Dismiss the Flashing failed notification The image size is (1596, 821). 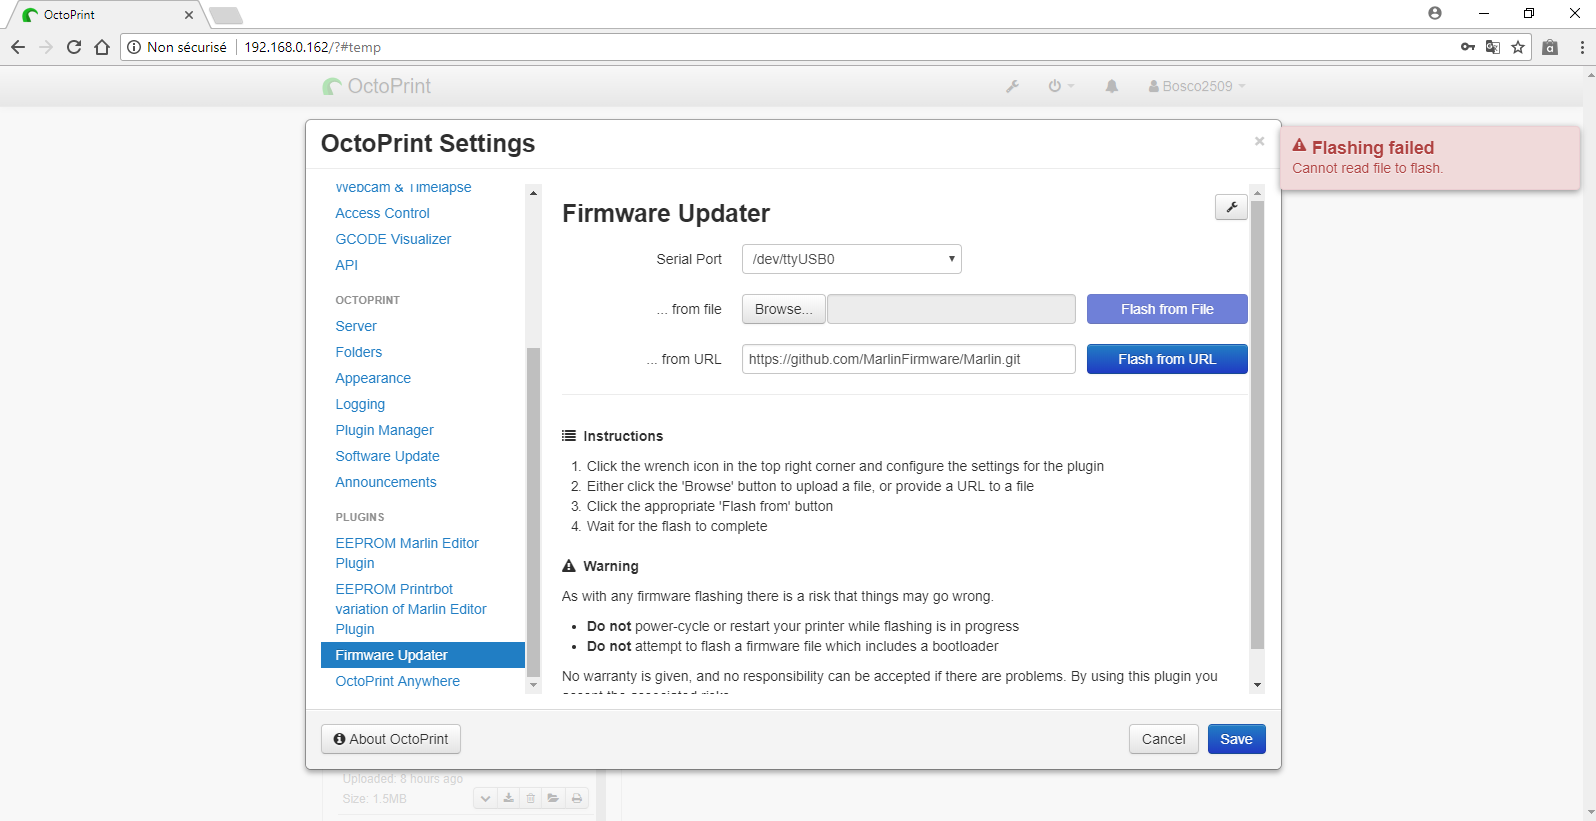tap(1430, 157)
